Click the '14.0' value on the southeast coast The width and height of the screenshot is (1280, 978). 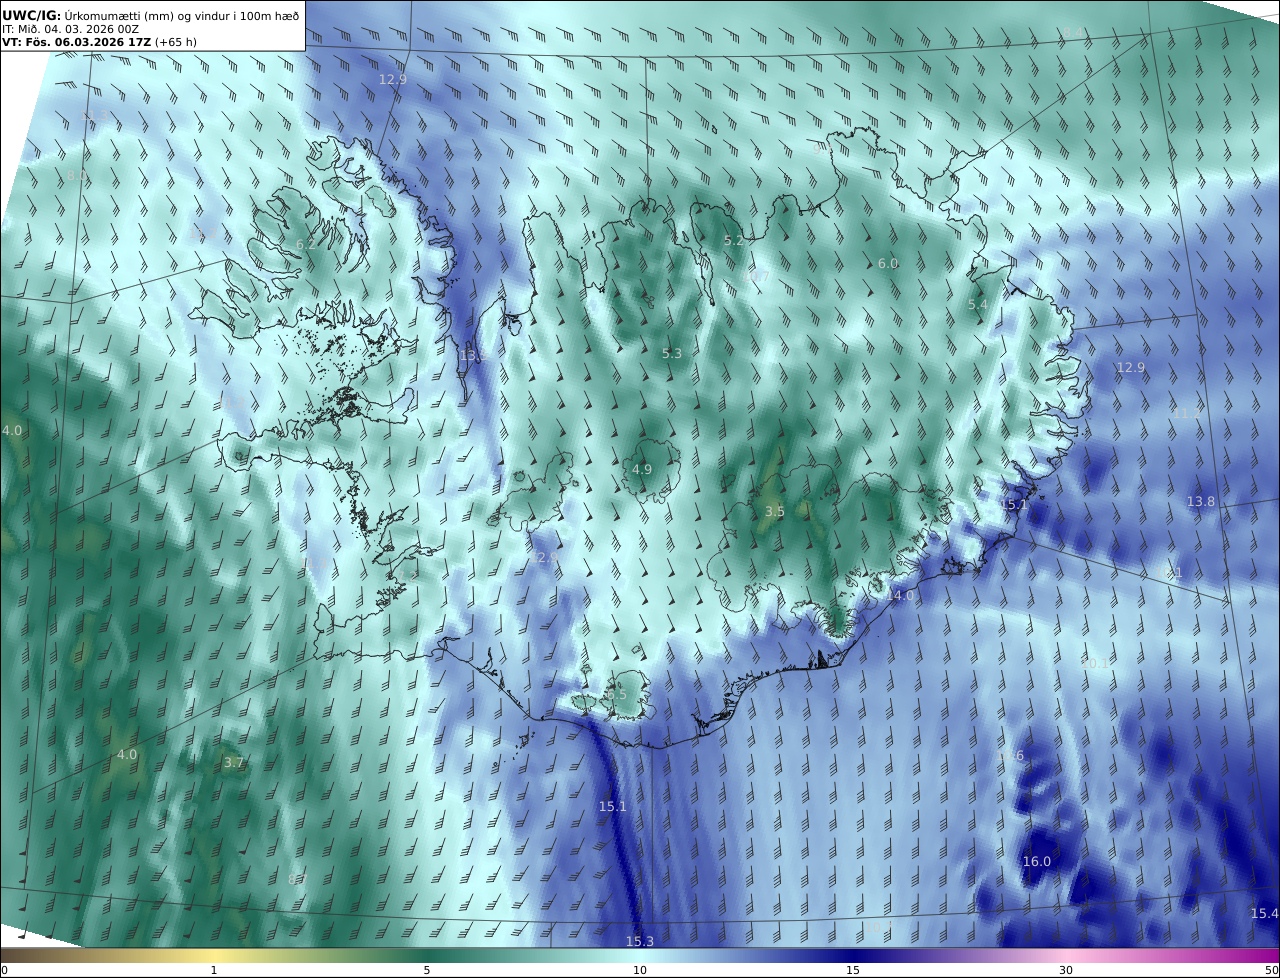click(901, 596)
